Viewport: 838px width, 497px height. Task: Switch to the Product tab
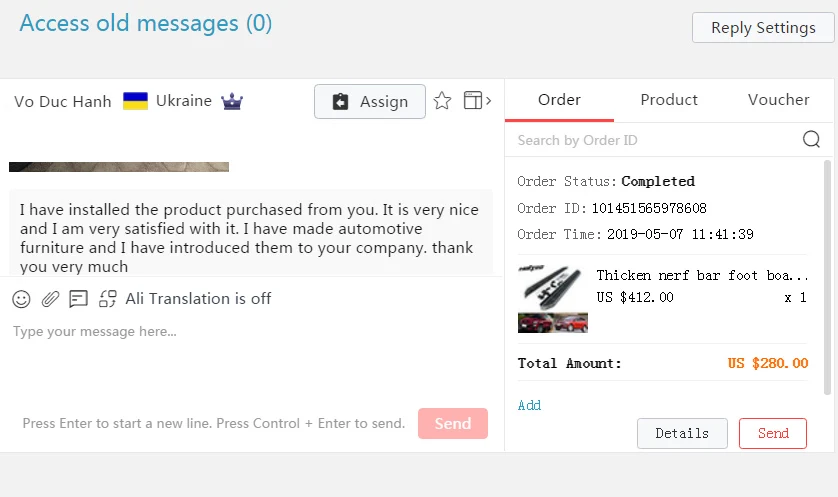click(669, 100)
